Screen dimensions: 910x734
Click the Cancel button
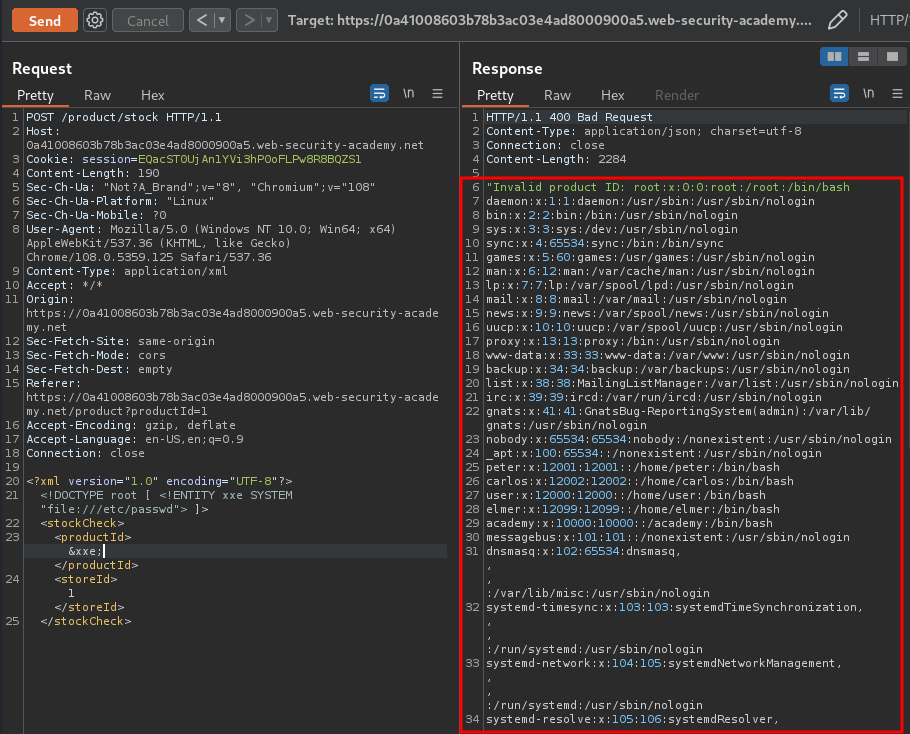click(x=147, y=20)
